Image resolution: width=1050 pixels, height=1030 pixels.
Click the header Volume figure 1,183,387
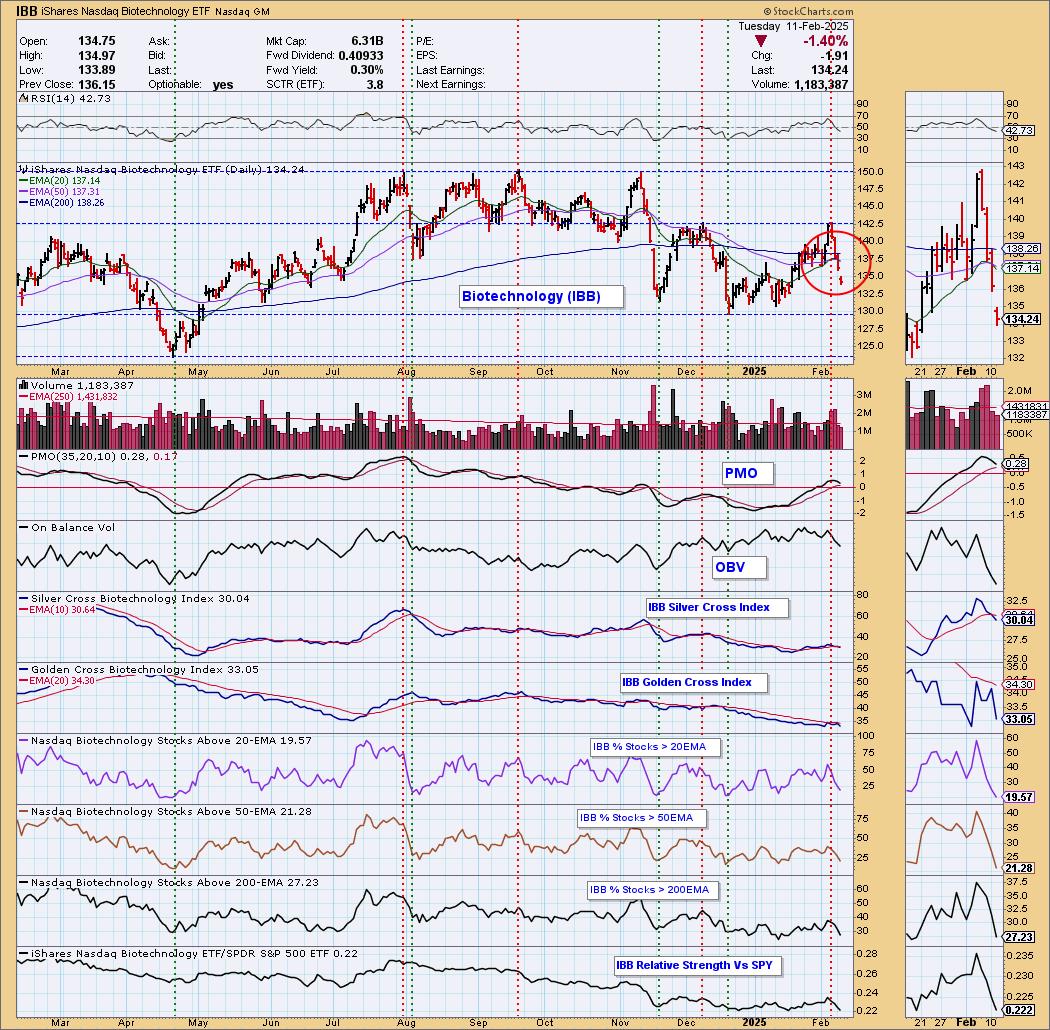click(x=821, y=84)
